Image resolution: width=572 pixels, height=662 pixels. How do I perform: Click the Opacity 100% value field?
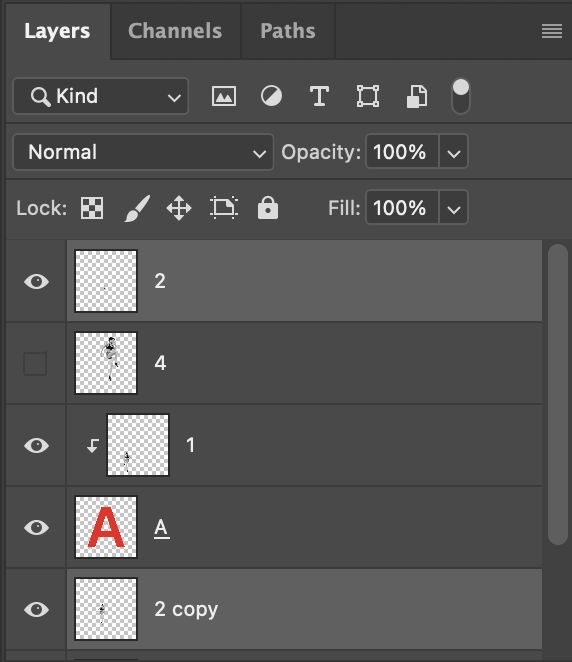tap(402, 152)
